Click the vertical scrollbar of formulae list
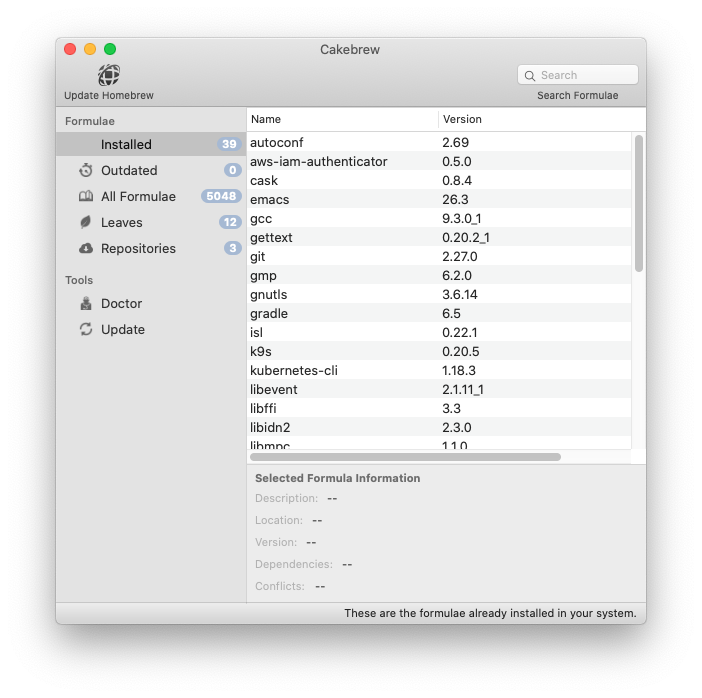Image resolution: width=702 pixels, height=698 pixels. [x=639, y=203]
